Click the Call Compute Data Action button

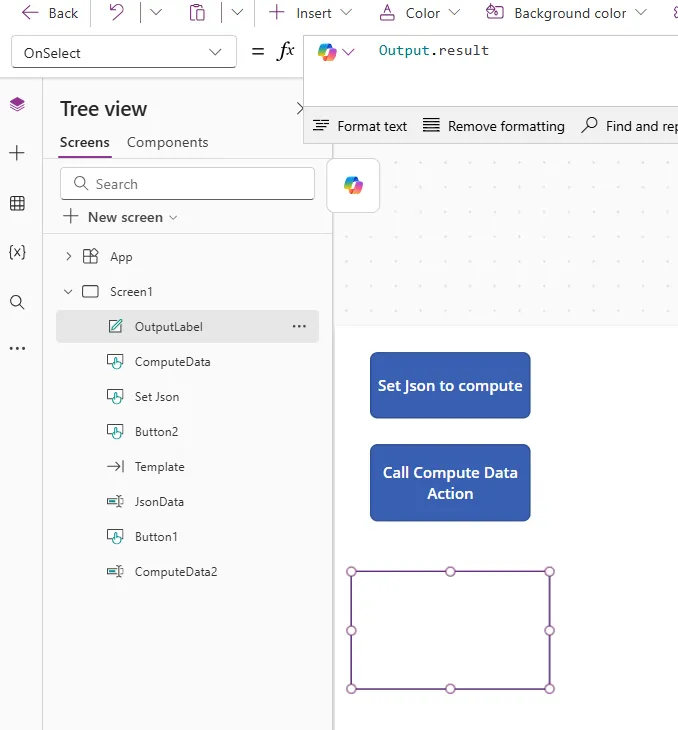pos(450,483)
